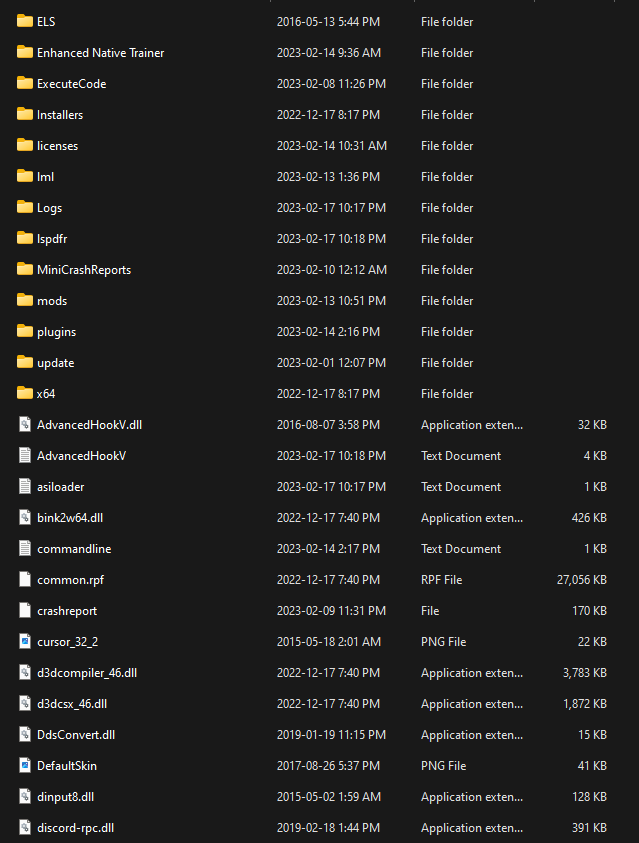Click the 3,783 KB size value
The image size is (639, 843).
click(x=585, y=673)
